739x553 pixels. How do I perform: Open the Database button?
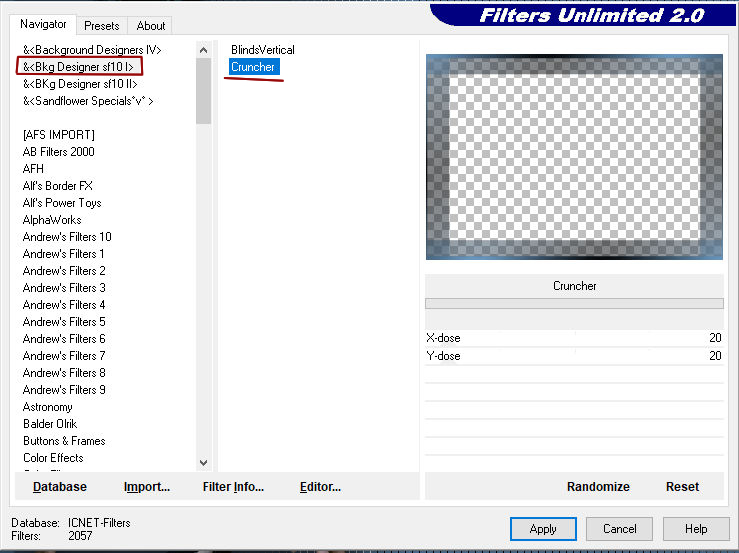click(60, 487)
